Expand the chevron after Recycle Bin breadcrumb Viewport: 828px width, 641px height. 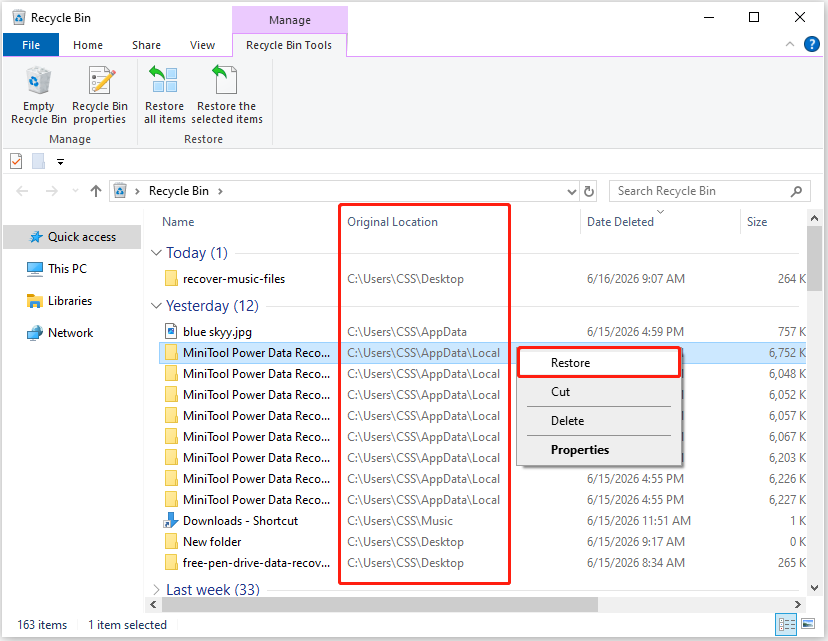[x=220, y=191]
